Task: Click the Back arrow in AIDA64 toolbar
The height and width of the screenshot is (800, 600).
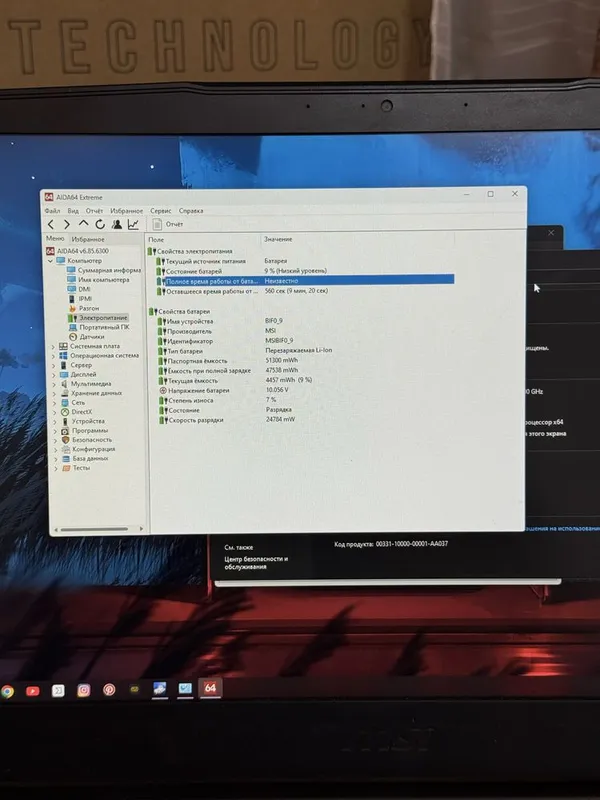Action: 51,224
